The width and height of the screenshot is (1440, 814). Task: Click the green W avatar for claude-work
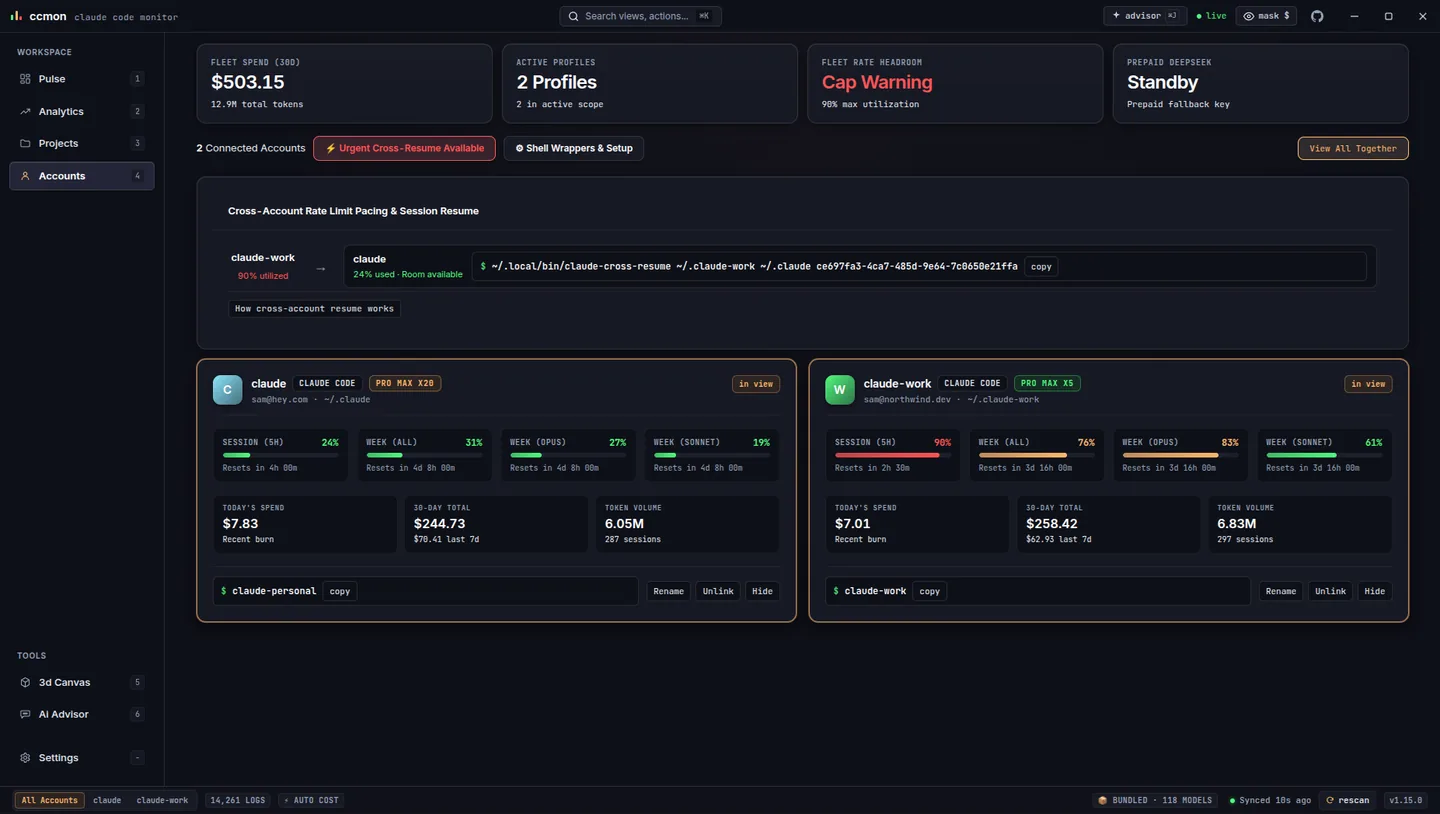(839, 390)
